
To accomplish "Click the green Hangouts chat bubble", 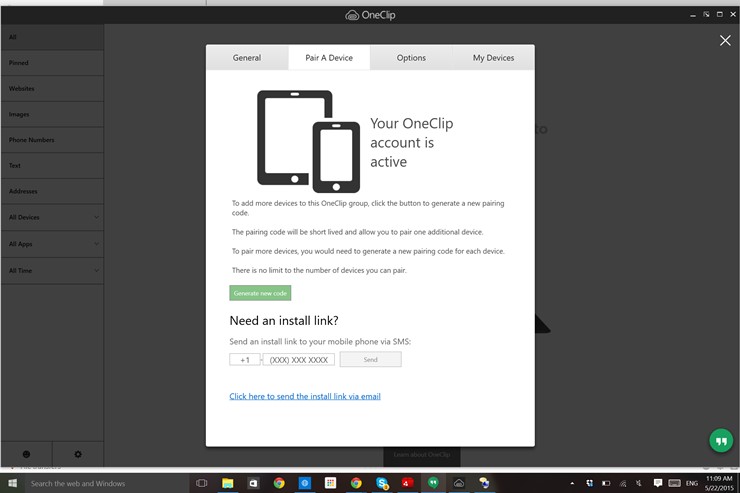I will tap(721, 441).
